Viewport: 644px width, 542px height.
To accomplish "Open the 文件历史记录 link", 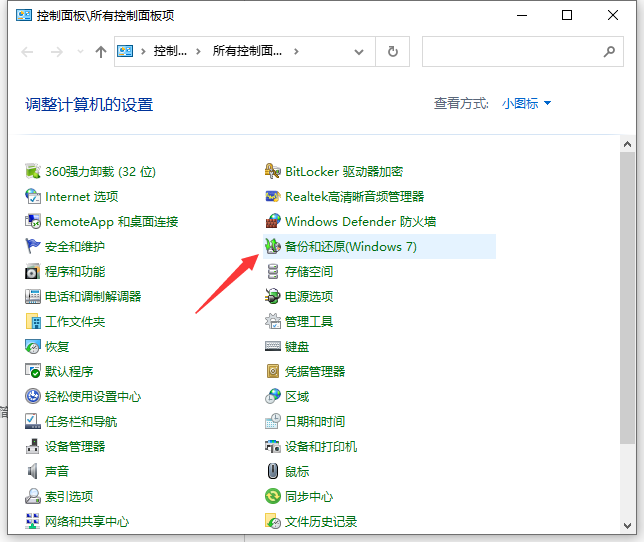I will [x=321, y=521].
